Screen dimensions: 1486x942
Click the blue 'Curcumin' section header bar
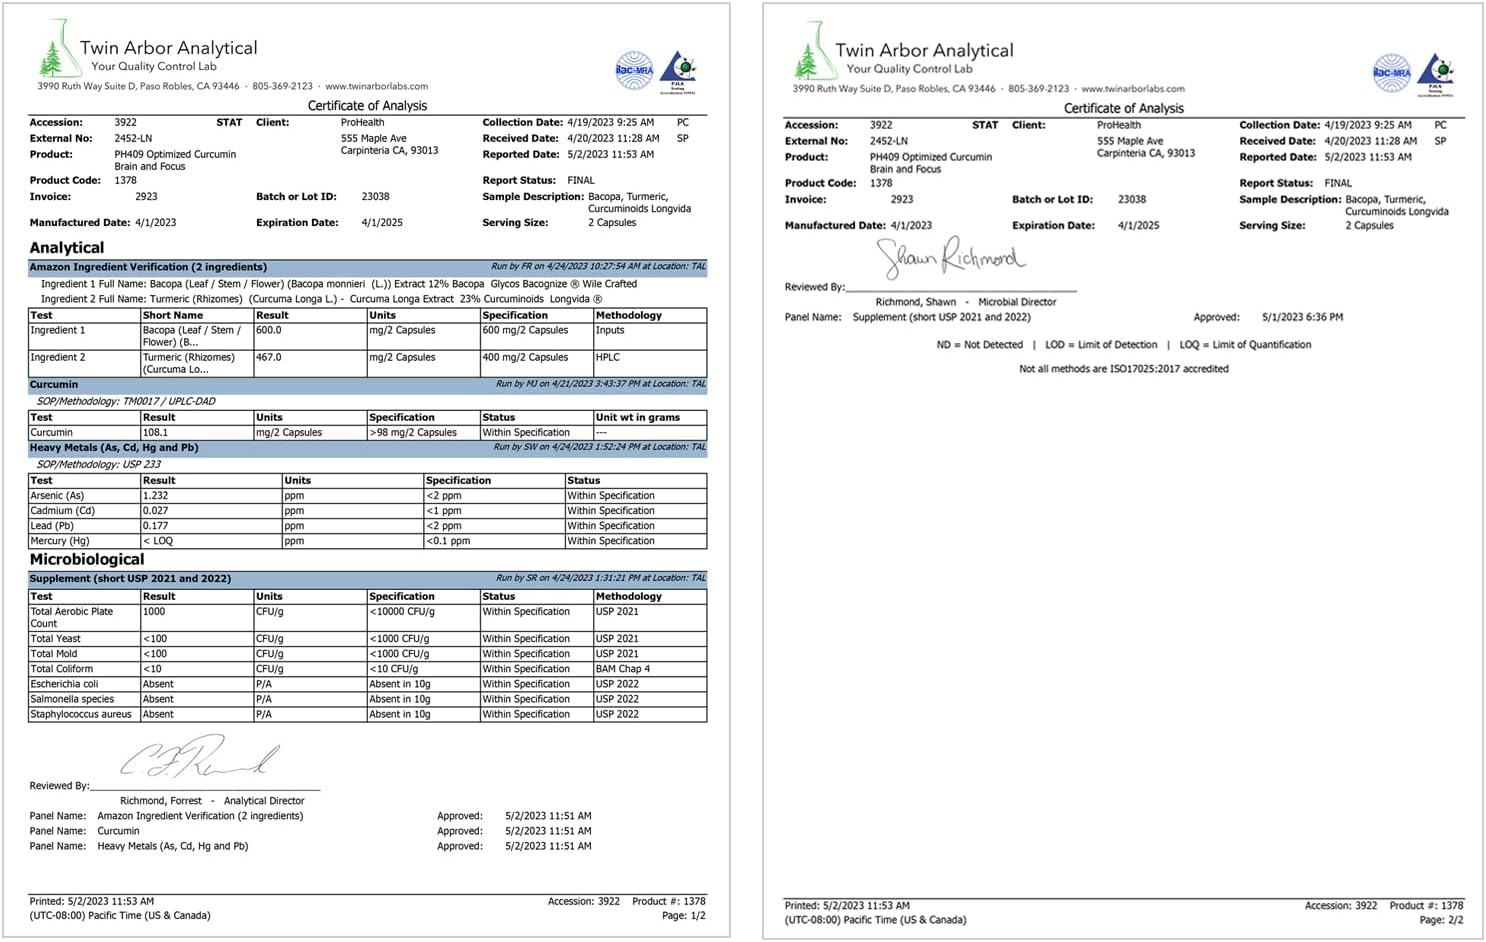coord(367,384)
